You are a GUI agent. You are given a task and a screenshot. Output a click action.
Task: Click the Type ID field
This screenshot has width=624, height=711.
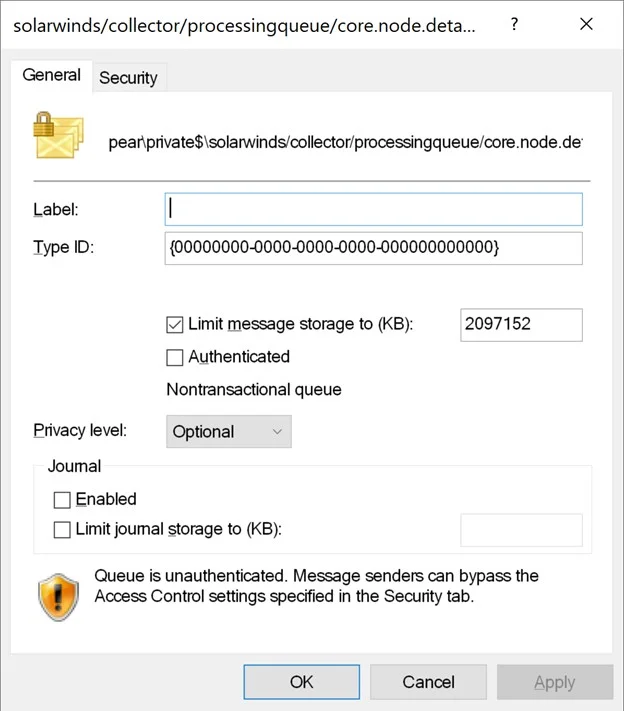(x=374, y=248)
